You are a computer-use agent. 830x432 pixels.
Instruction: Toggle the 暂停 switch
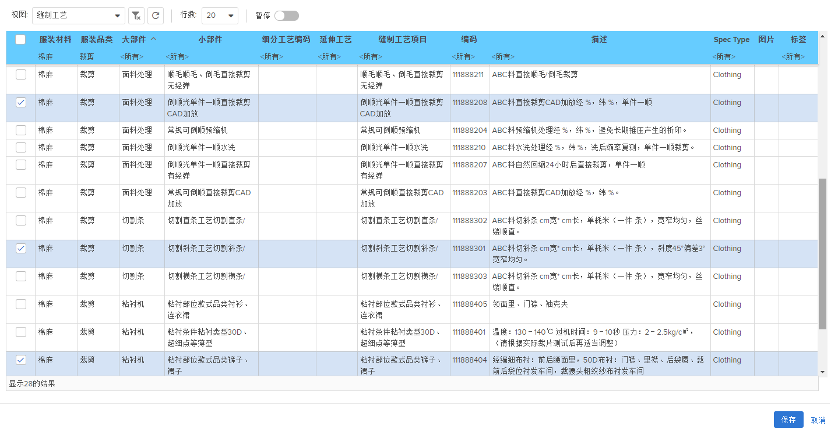(x=286, y=16)
